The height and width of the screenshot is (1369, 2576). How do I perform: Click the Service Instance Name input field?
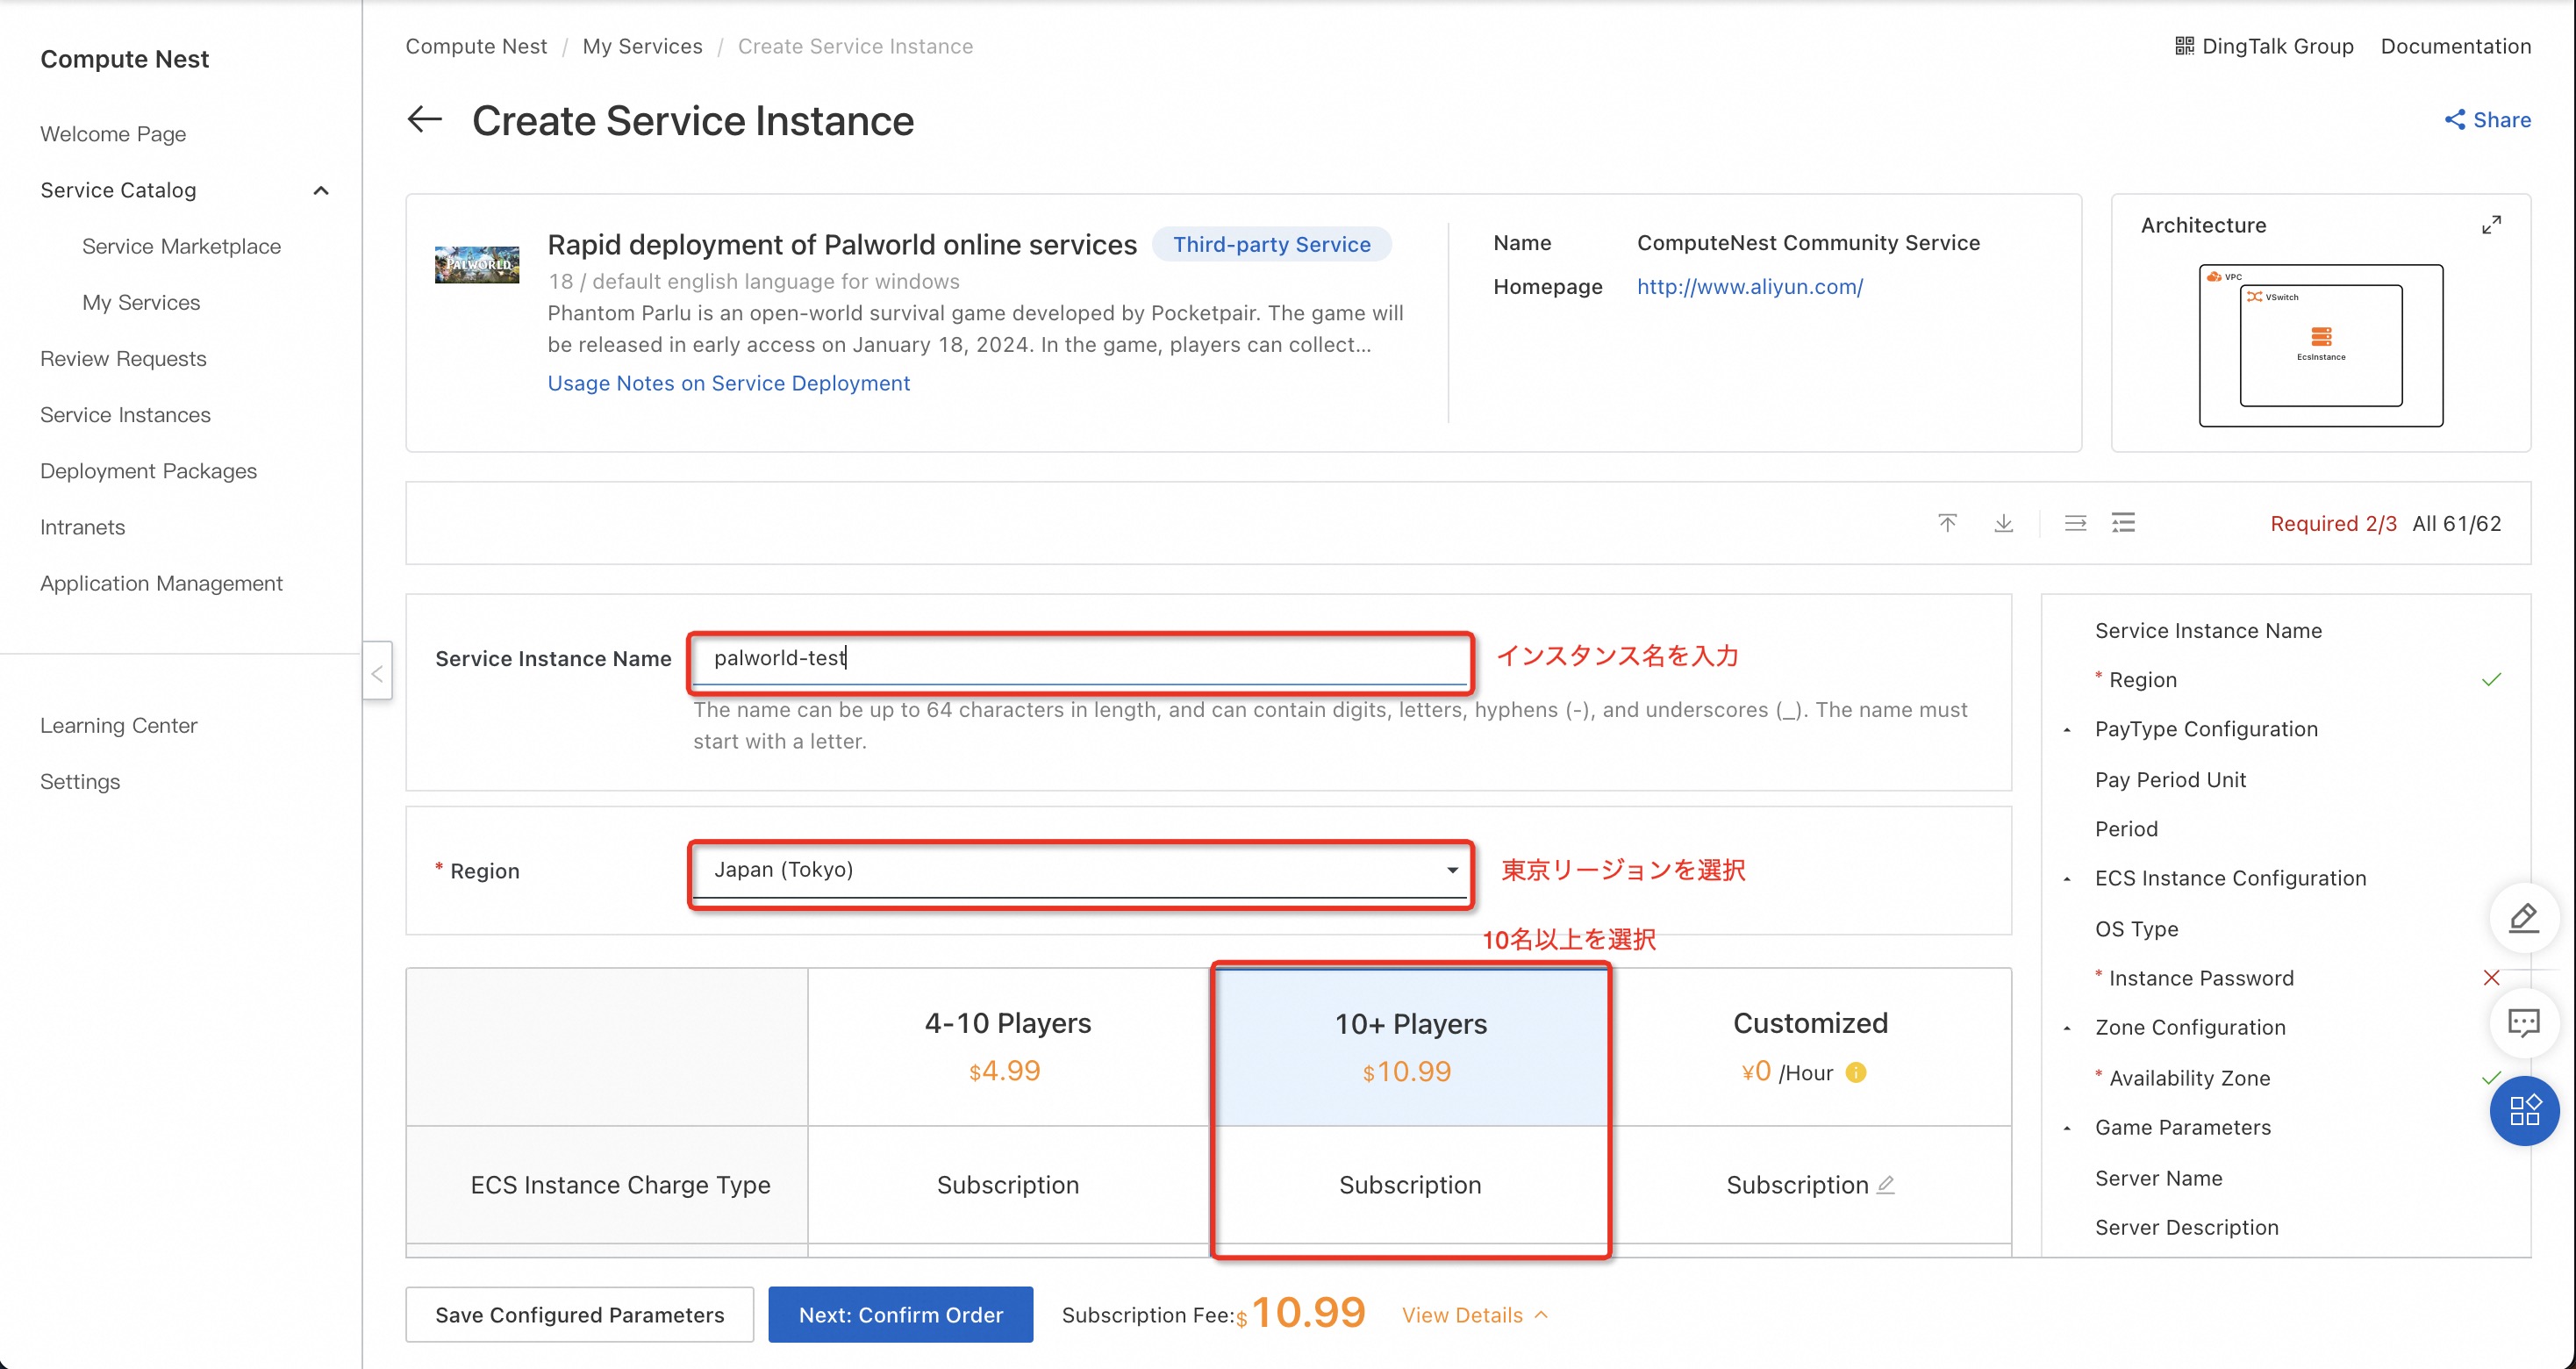click(1080, 658)
